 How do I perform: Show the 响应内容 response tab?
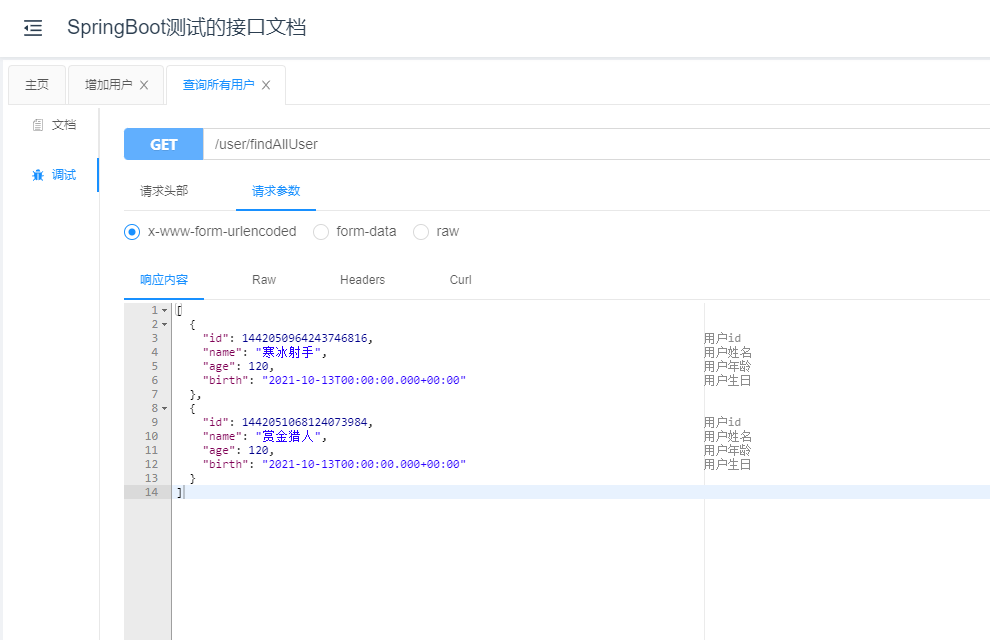click(164, 280)
